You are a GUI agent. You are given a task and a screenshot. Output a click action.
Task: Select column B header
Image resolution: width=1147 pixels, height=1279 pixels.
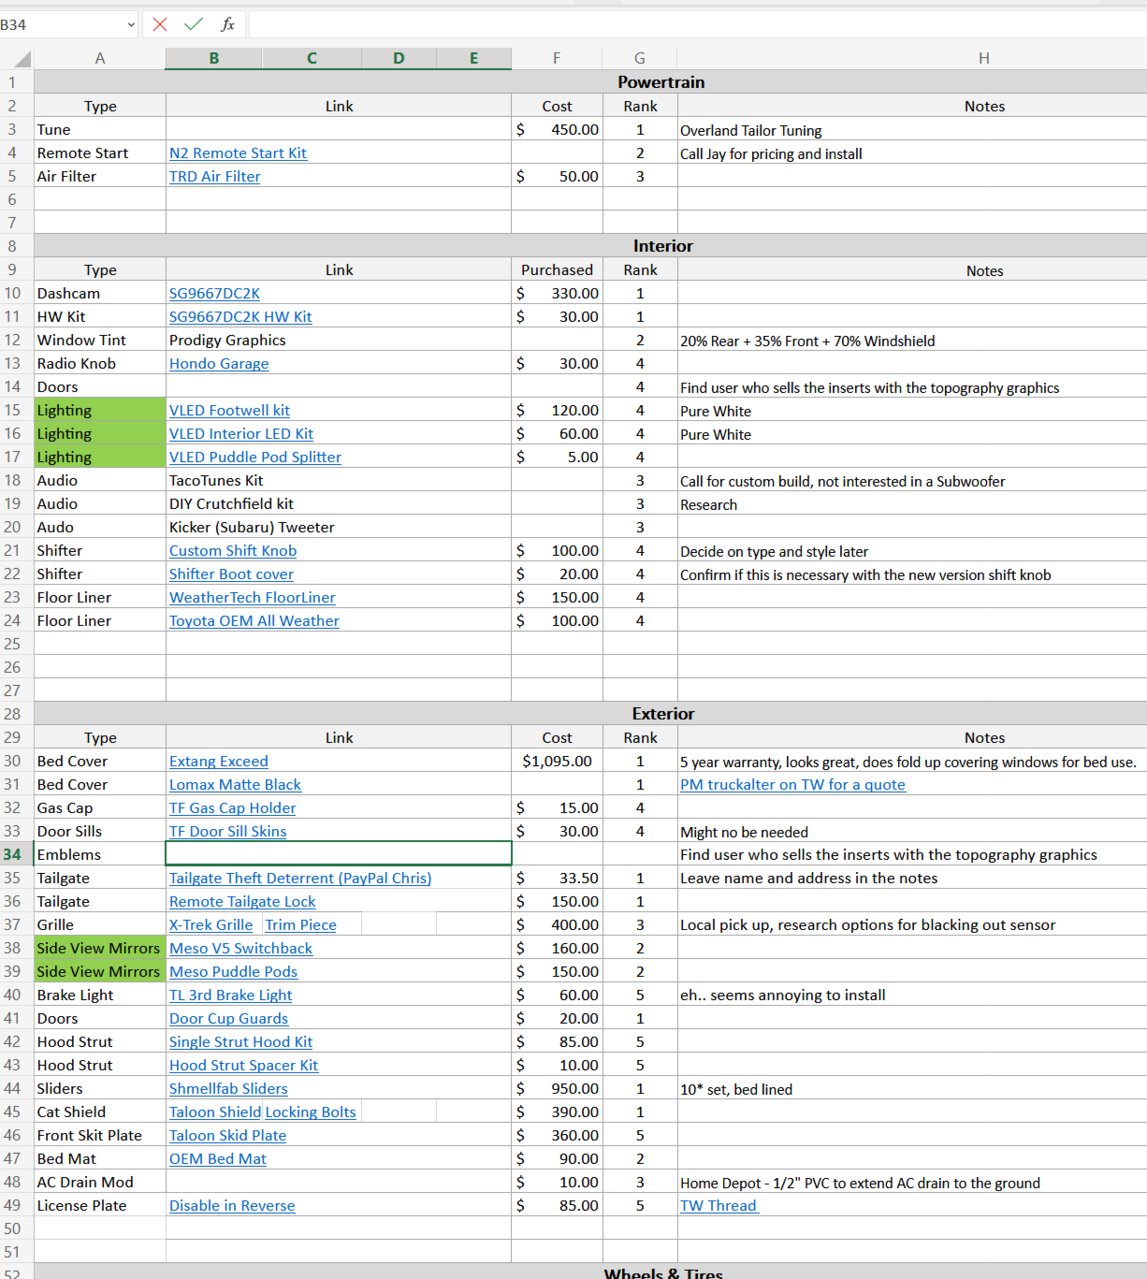(214, 59)
